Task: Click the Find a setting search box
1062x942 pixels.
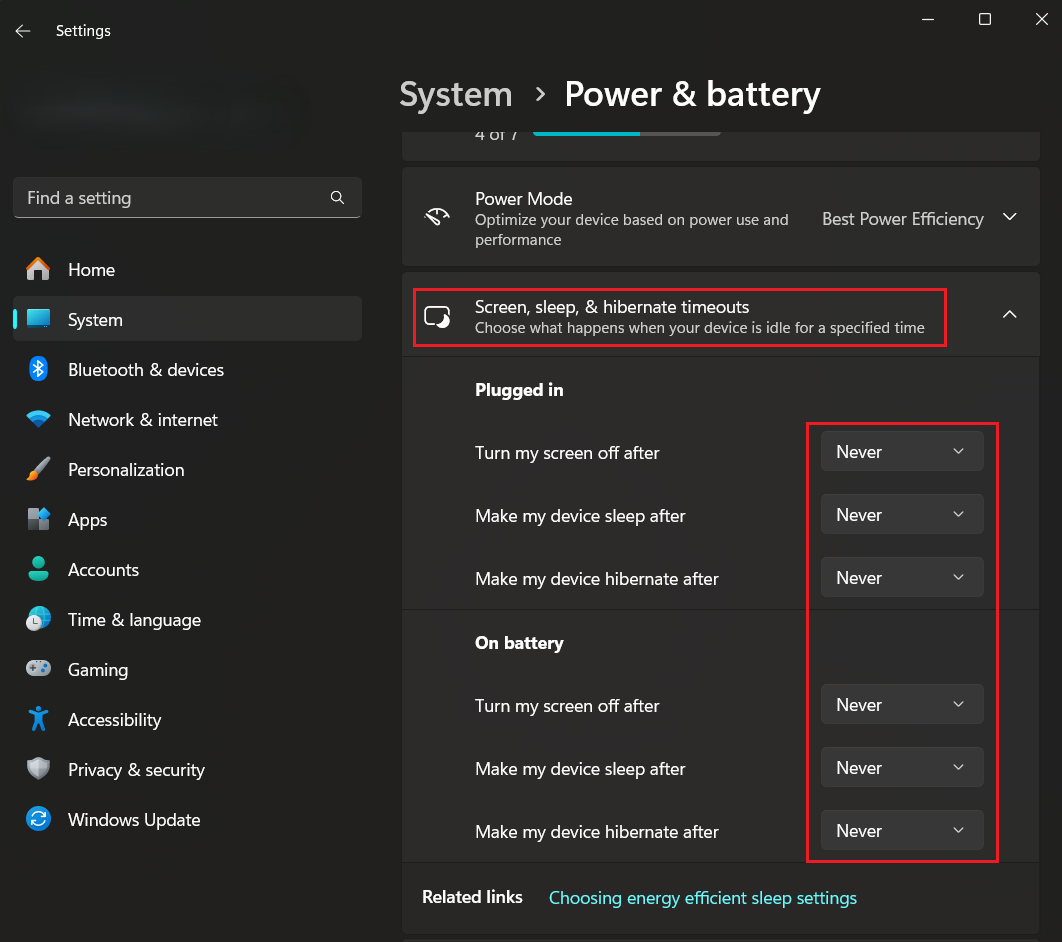Action: 170,198
